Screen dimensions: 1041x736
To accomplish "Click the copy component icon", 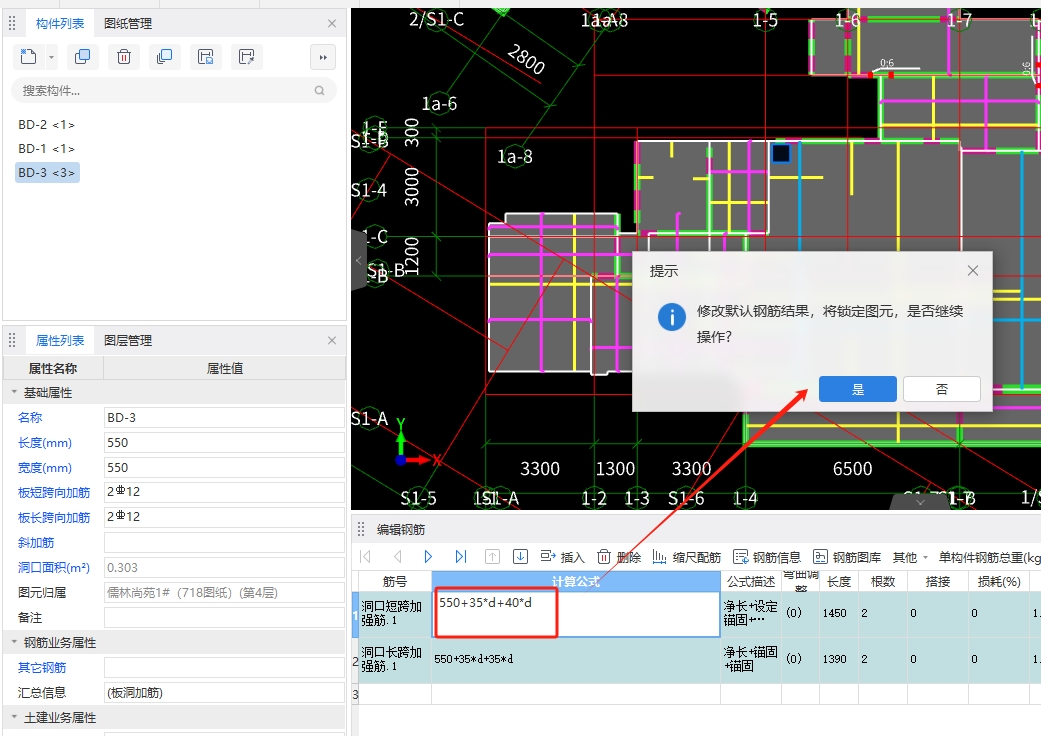I will [83, 56].
